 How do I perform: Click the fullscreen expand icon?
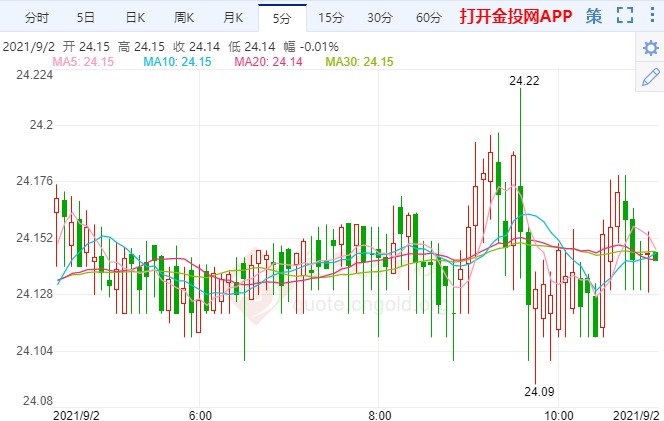click(x=625, y=16)
